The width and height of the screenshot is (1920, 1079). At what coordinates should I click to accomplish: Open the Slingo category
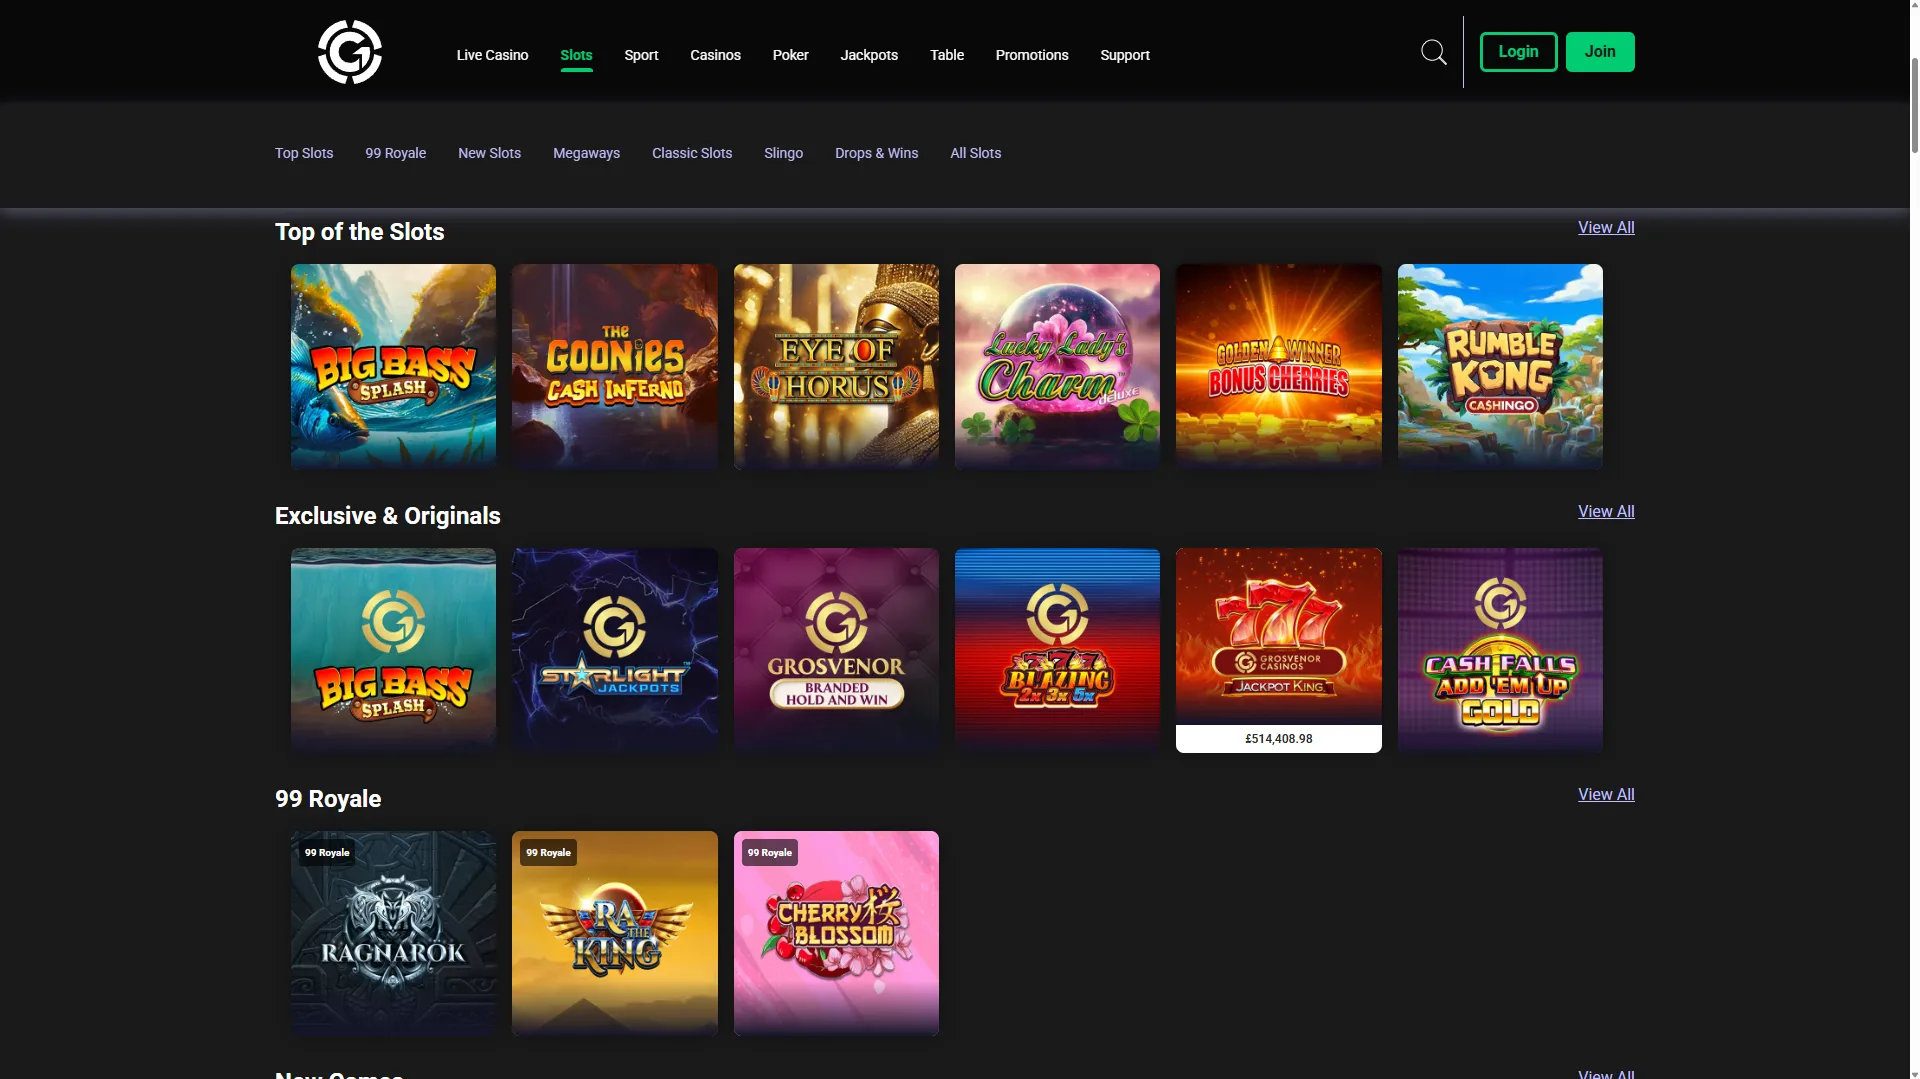click(783, 153)
